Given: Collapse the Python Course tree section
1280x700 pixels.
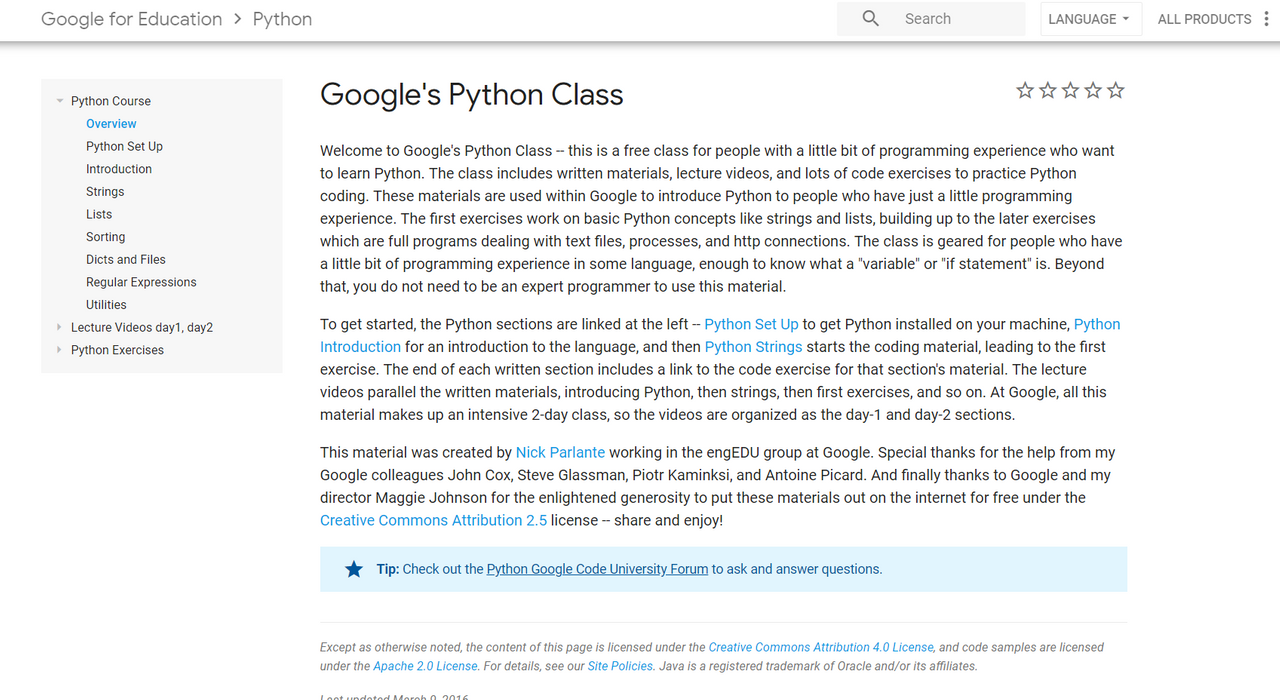Looking at the screenshot, I should tap(60, 101).
